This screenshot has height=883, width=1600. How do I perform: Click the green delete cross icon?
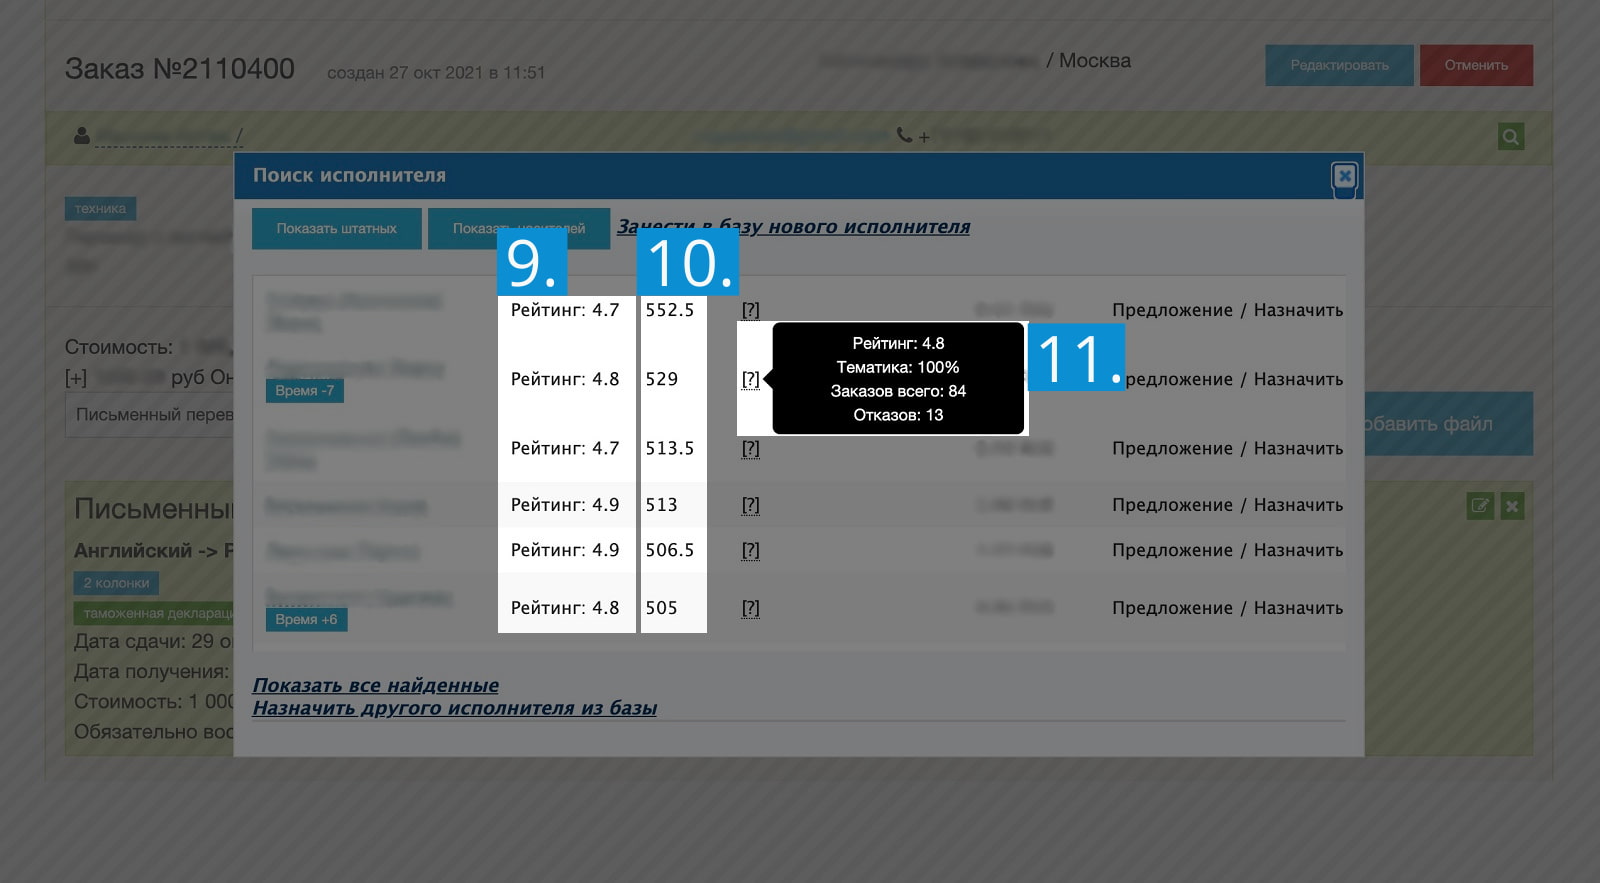pyautogui.click(x=1512, y=506)
